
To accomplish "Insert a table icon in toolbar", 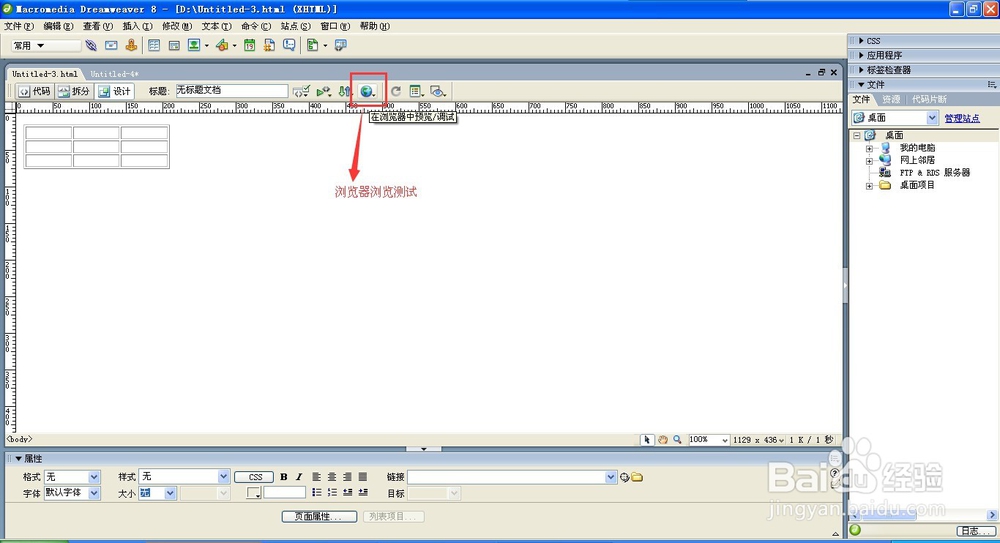I will click(x=154, y=45).
